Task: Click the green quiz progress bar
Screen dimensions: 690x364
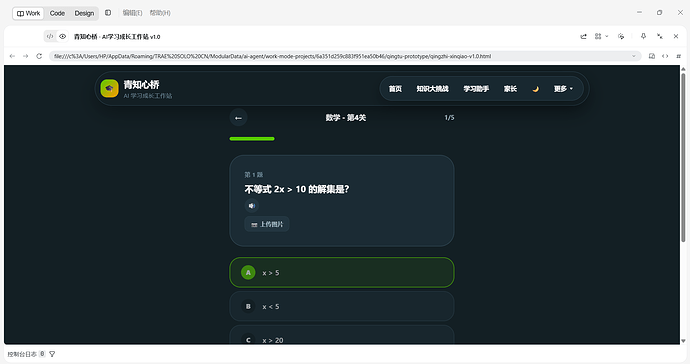Action: [x=252, y=139]
